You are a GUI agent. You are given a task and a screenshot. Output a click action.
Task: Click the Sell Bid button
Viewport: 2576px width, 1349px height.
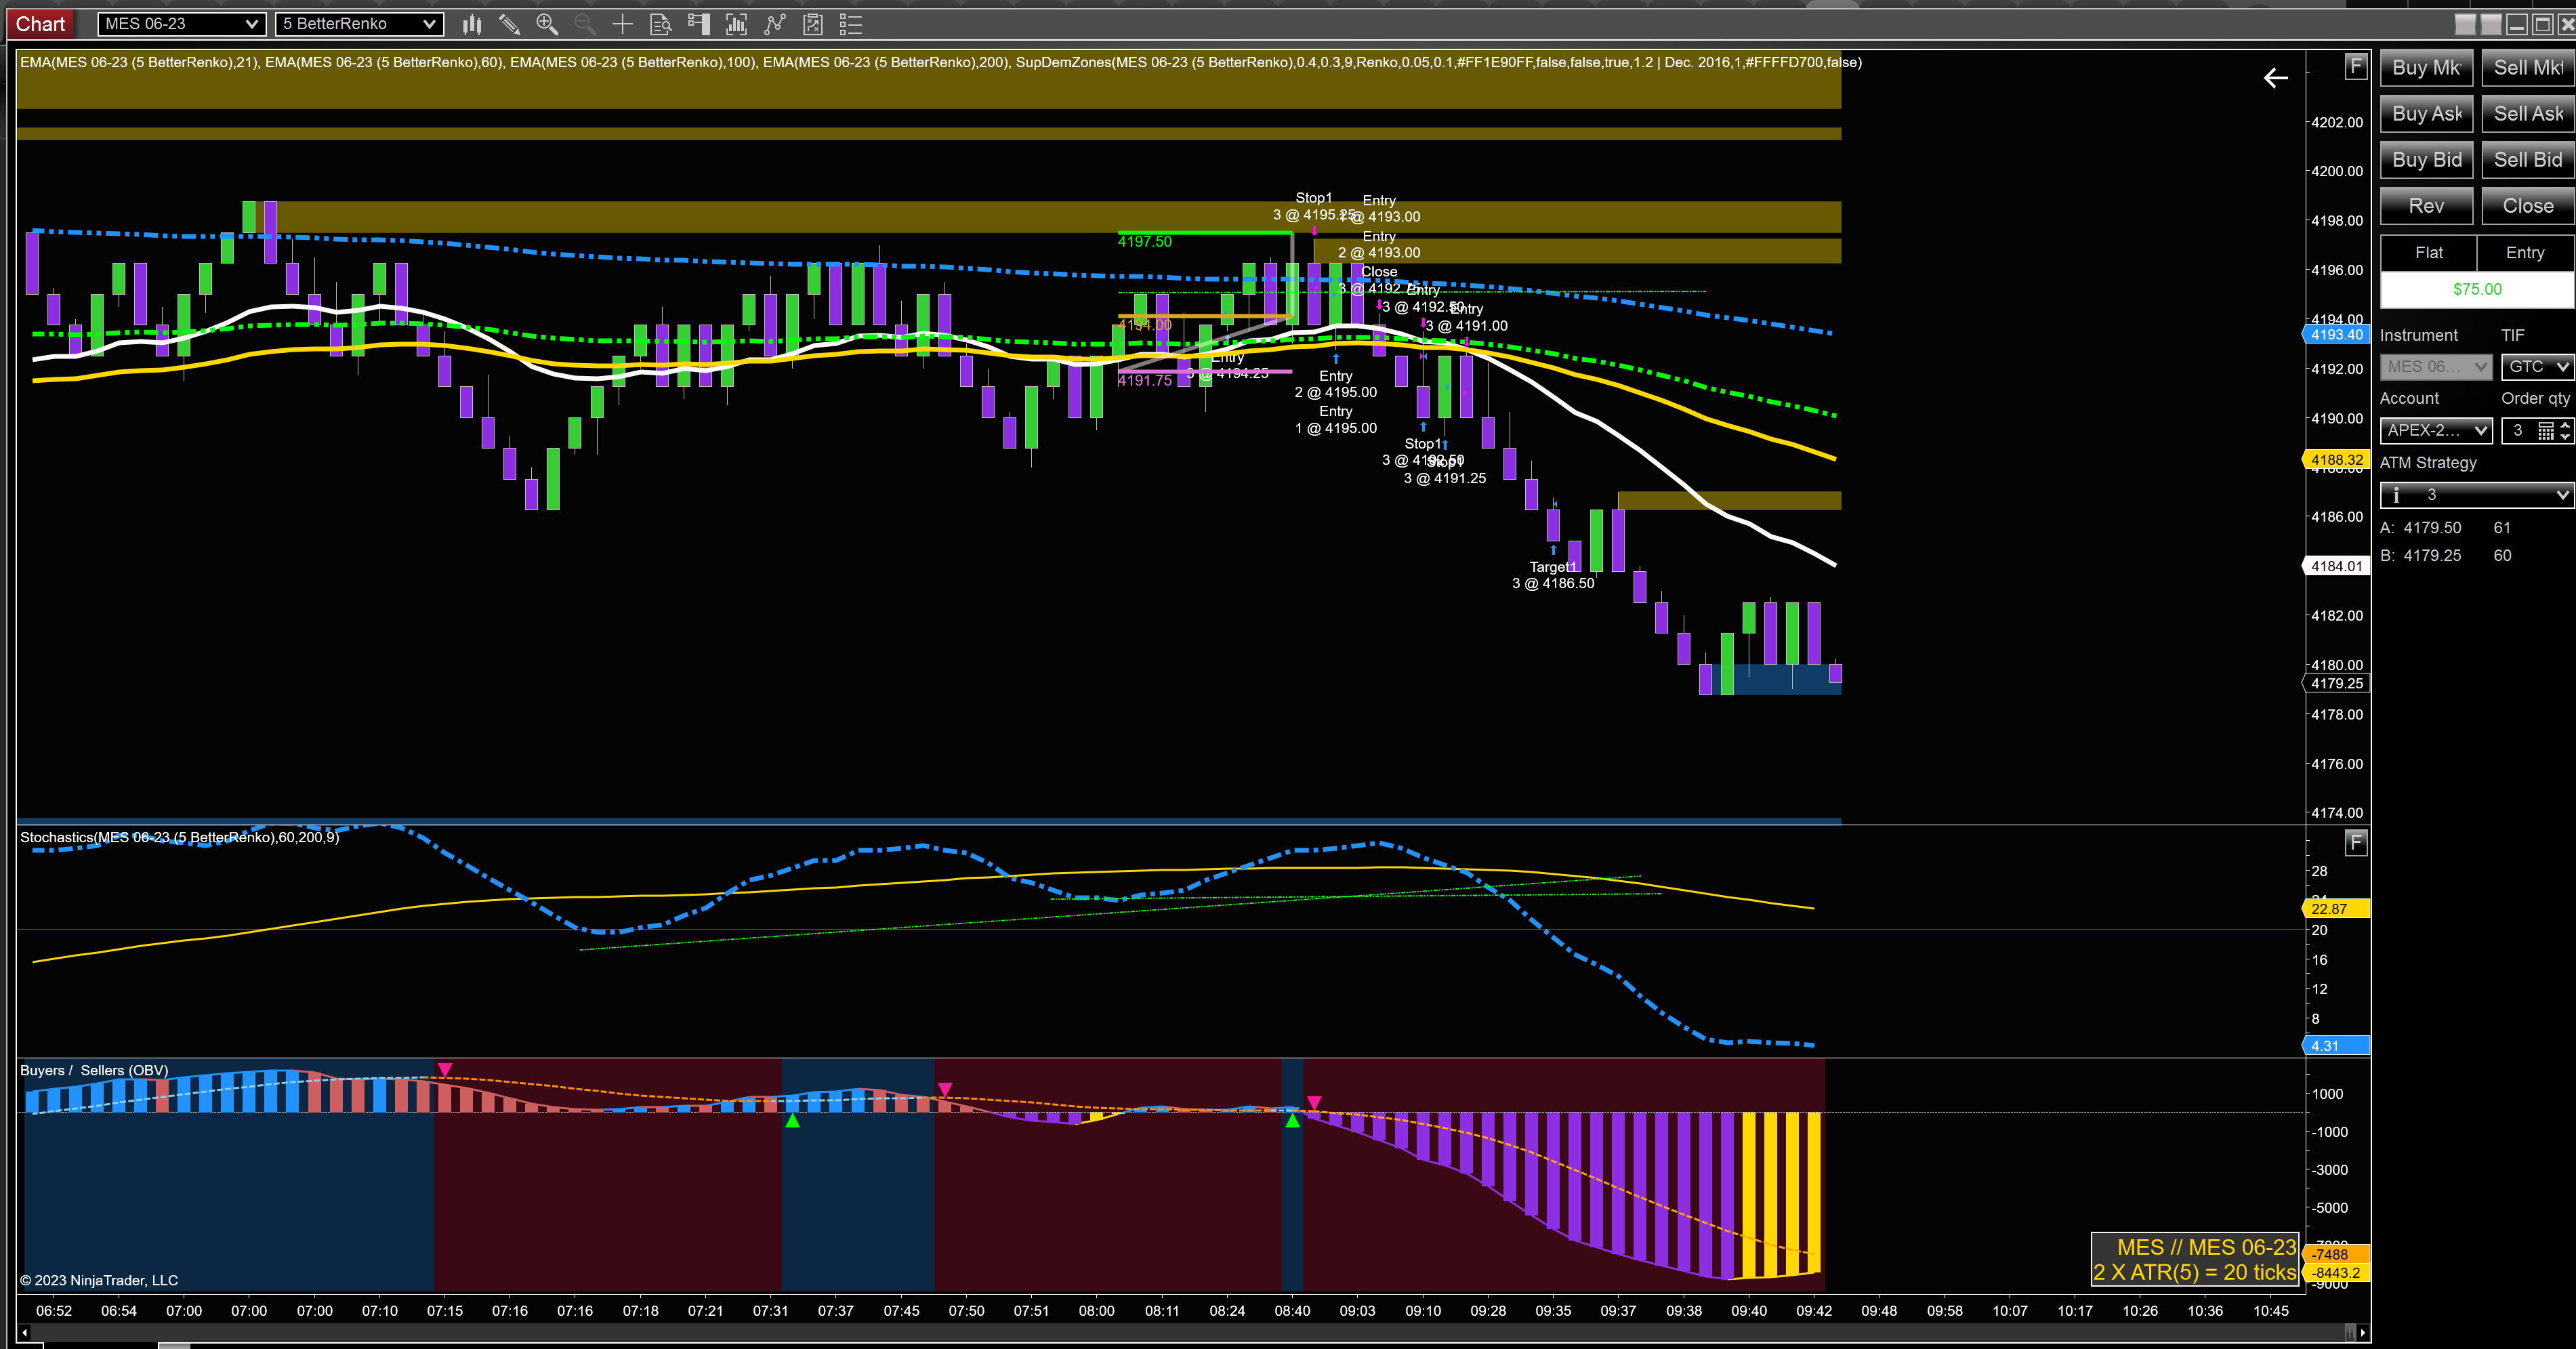pyautogui.click(x=2528, y=160)
